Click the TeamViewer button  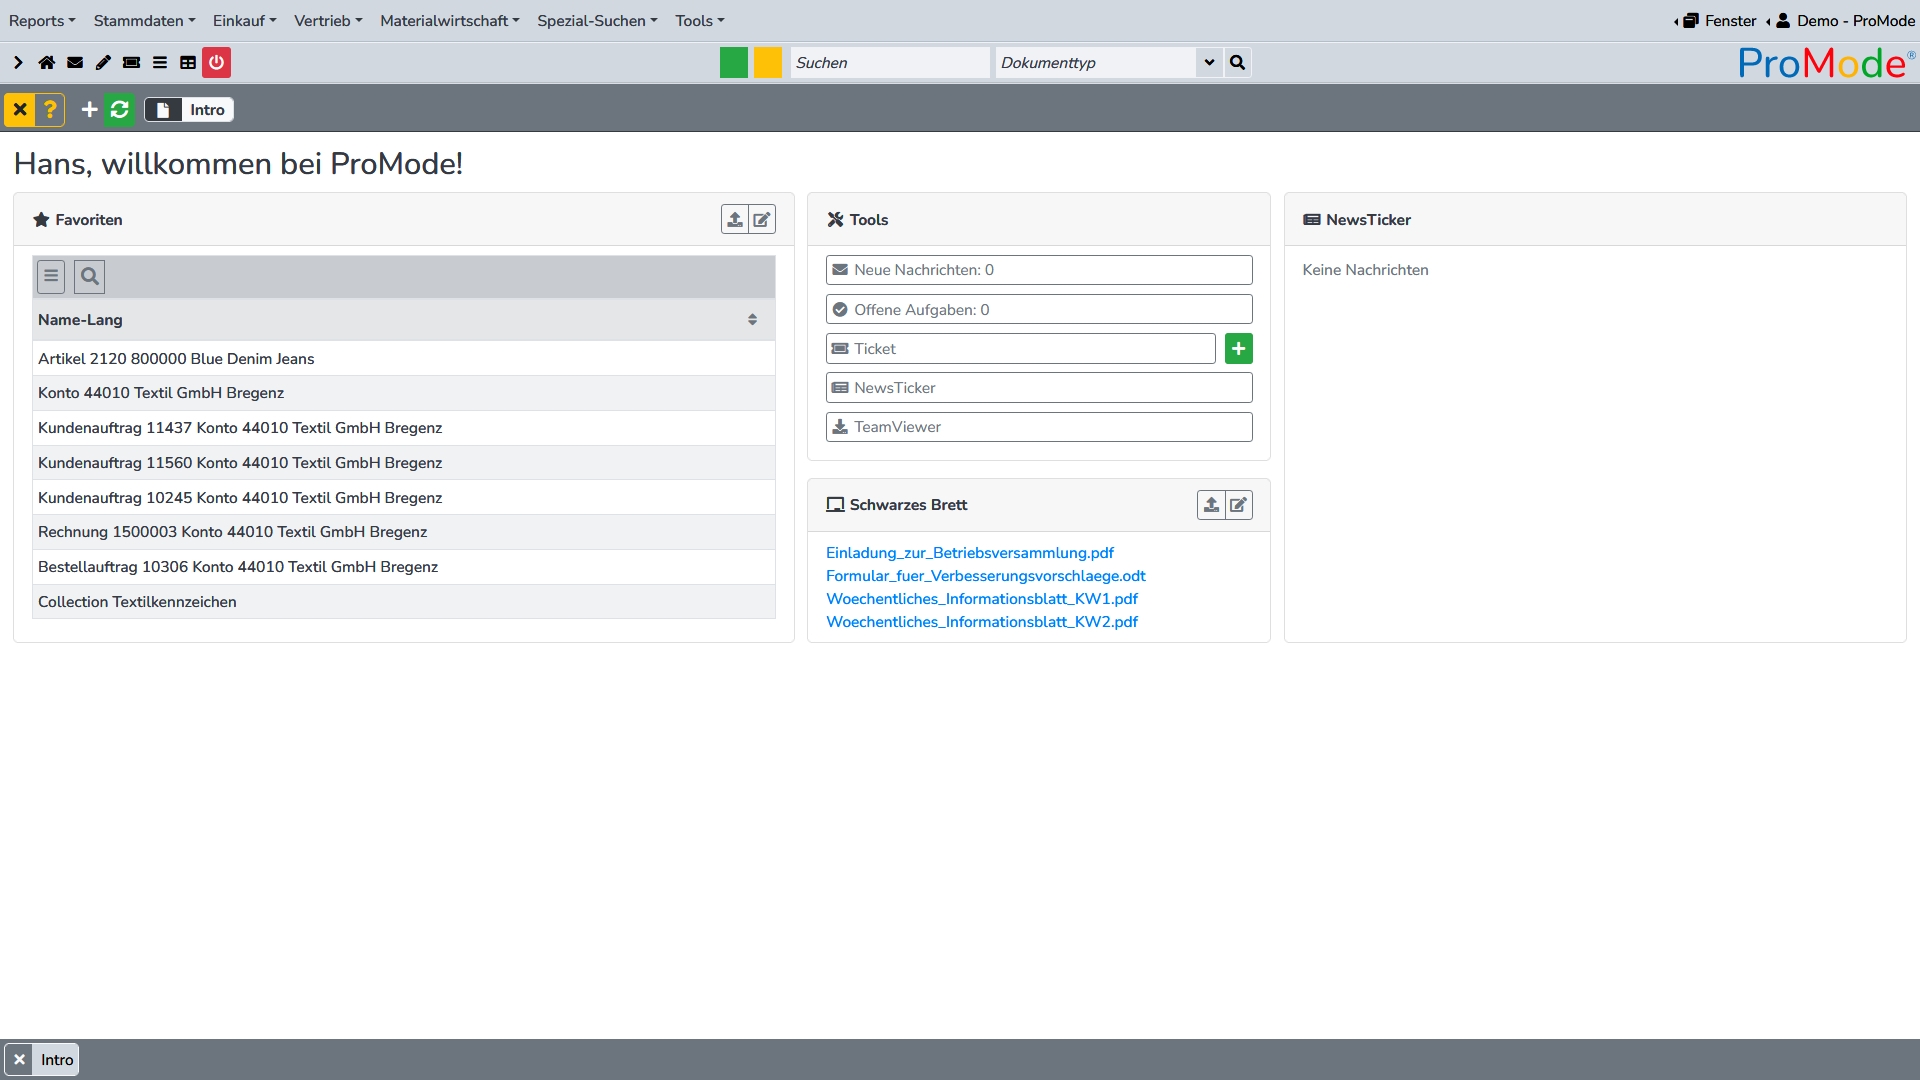[x=1038, y=427]
